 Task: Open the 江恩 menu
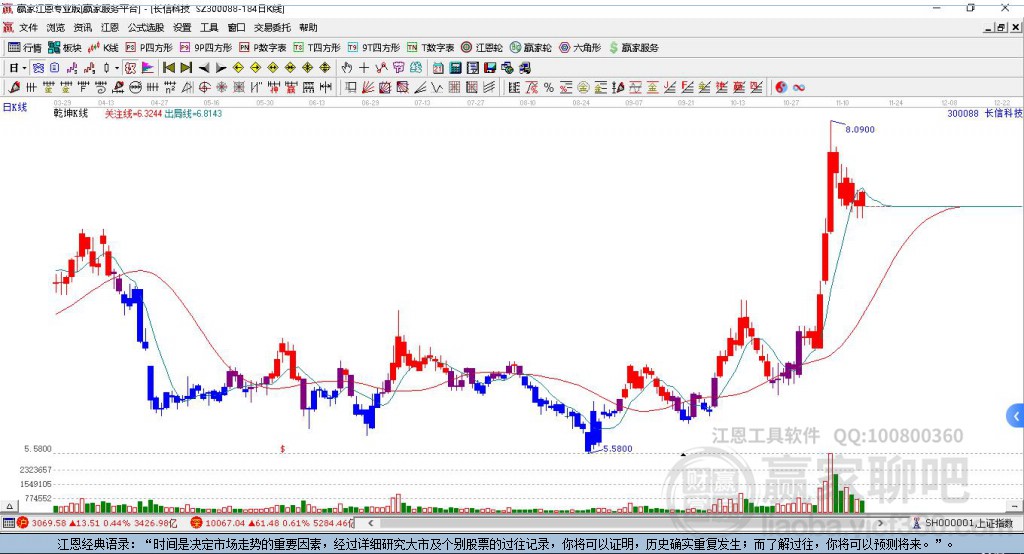coord(110,27)
